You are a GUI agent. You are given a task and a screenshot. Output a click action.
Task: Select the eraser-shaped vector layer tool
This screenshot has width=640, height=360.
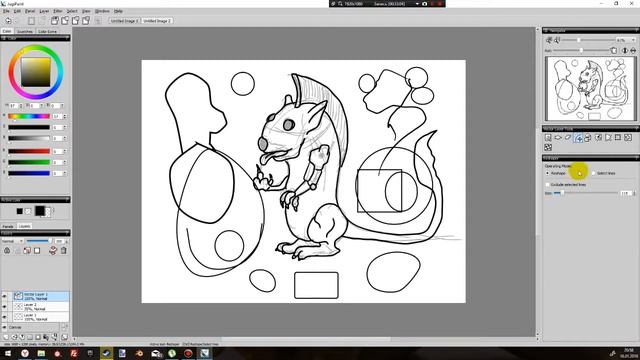click(x=568, y=138)
